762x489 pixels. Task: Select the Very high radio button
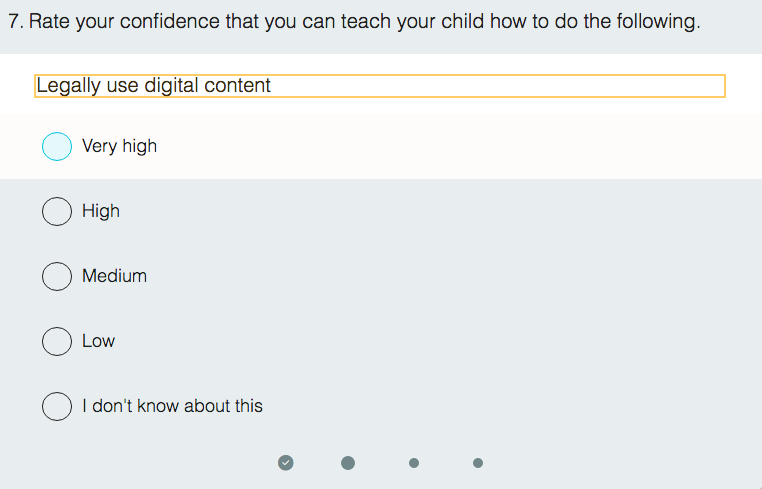click(57, 147)
